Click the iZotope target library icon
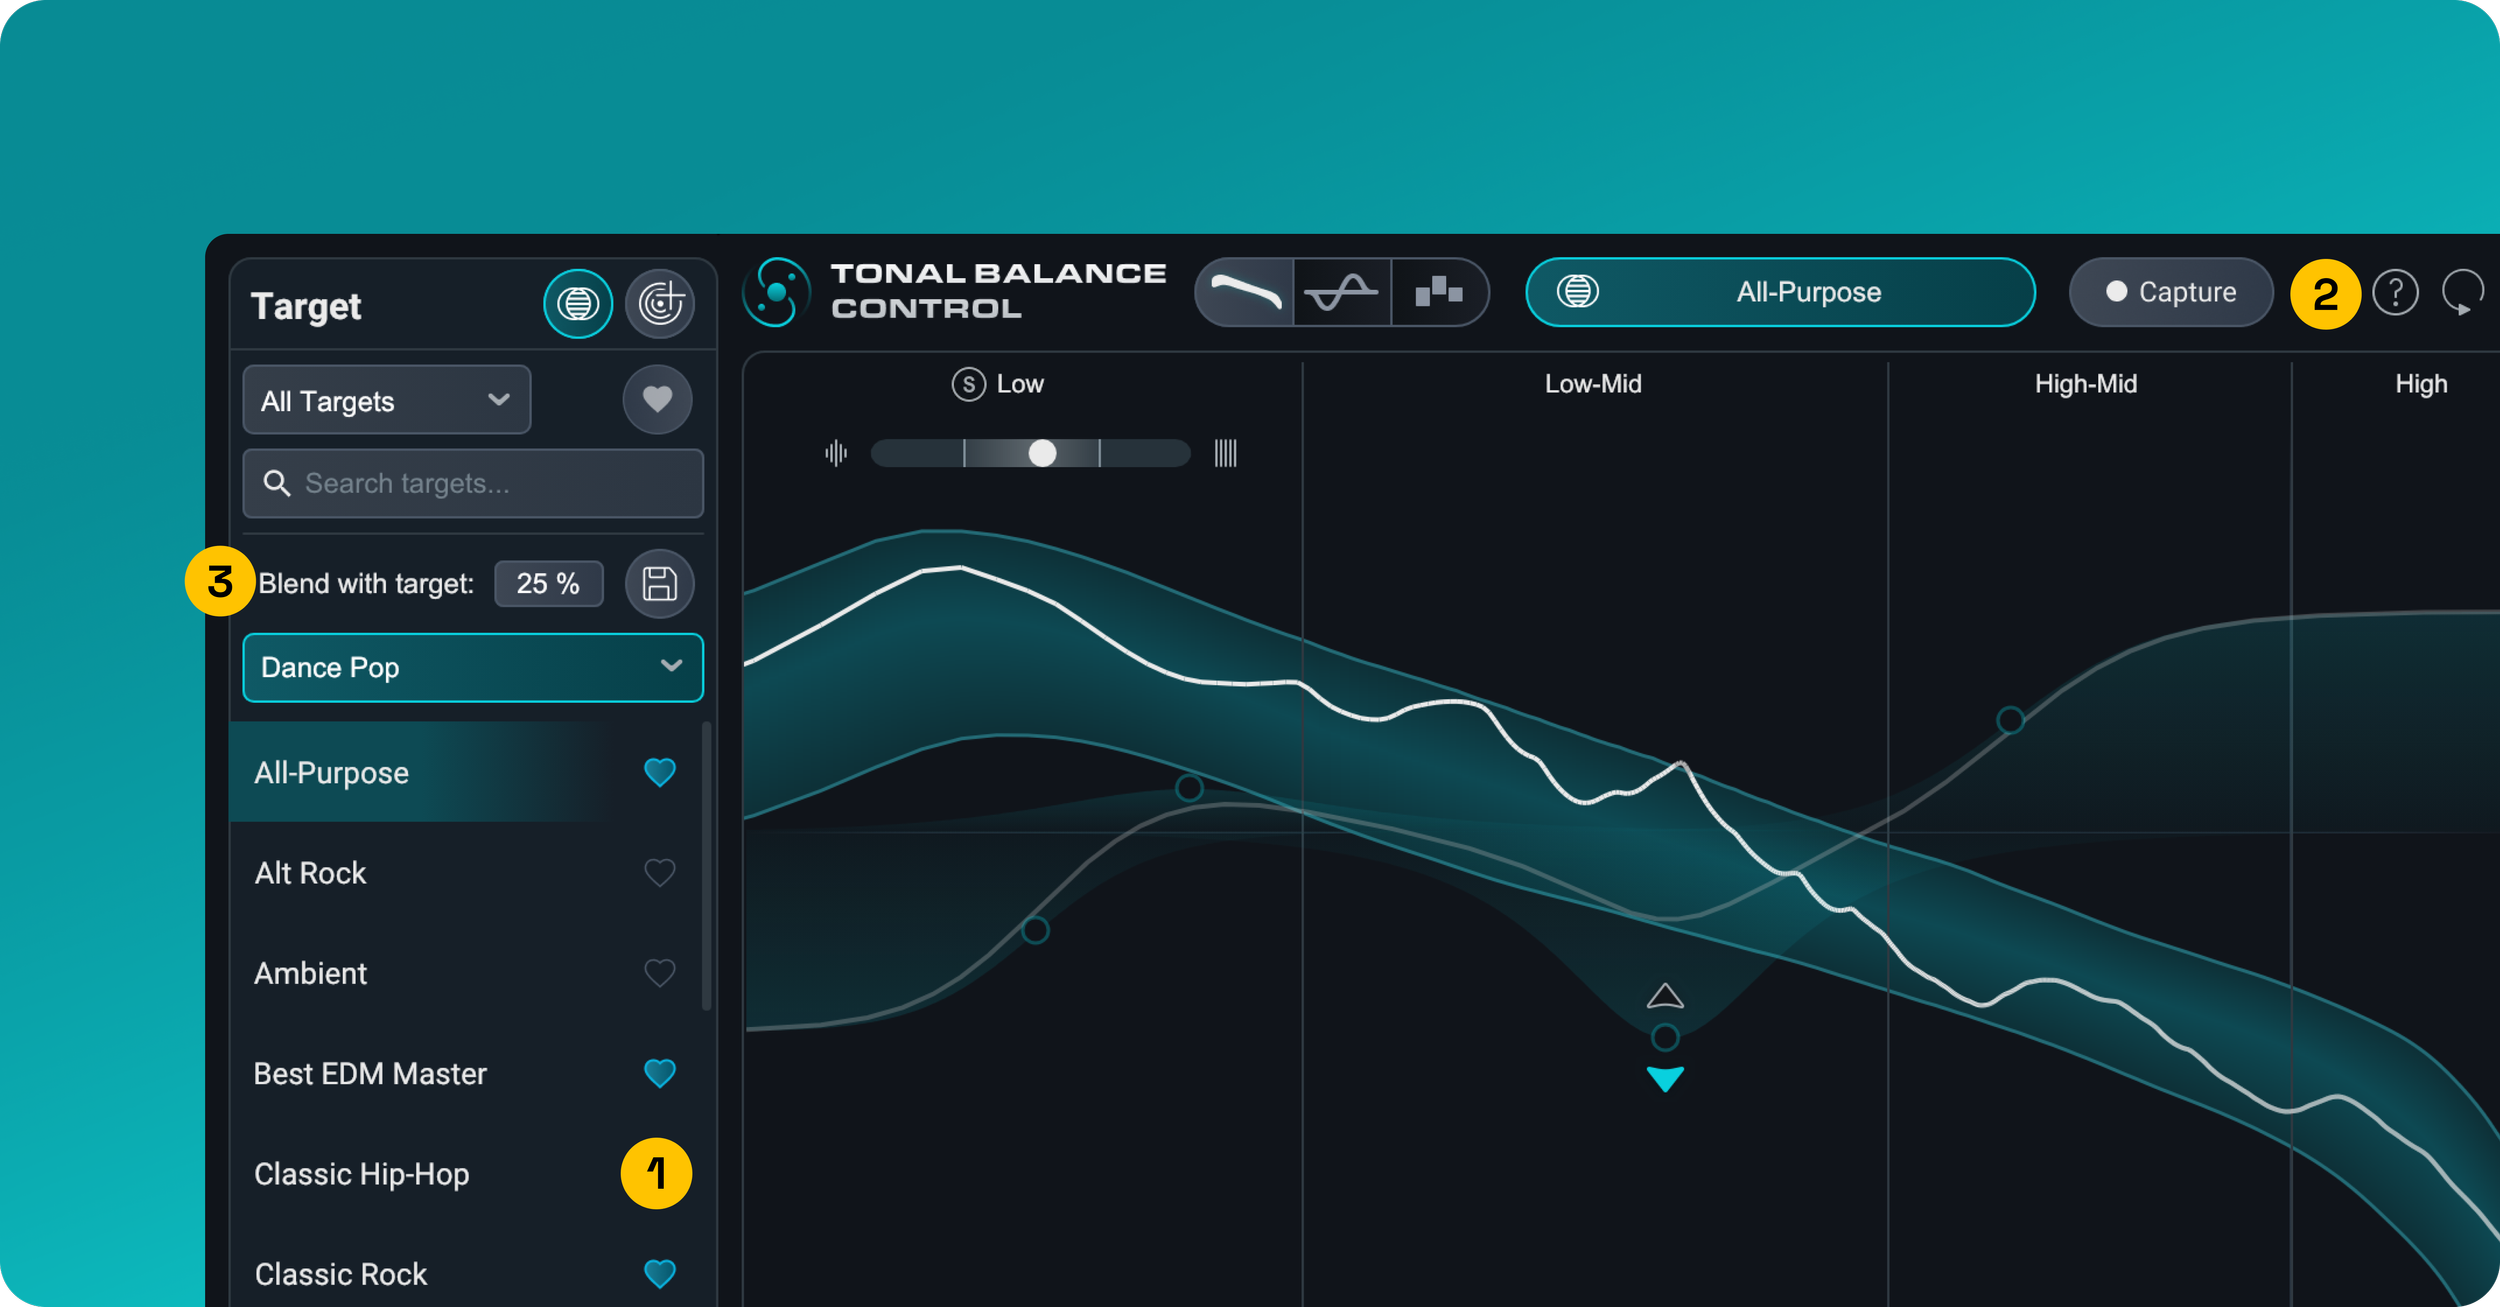This screenshot has height=1307, width=2500. click(578, 303)
